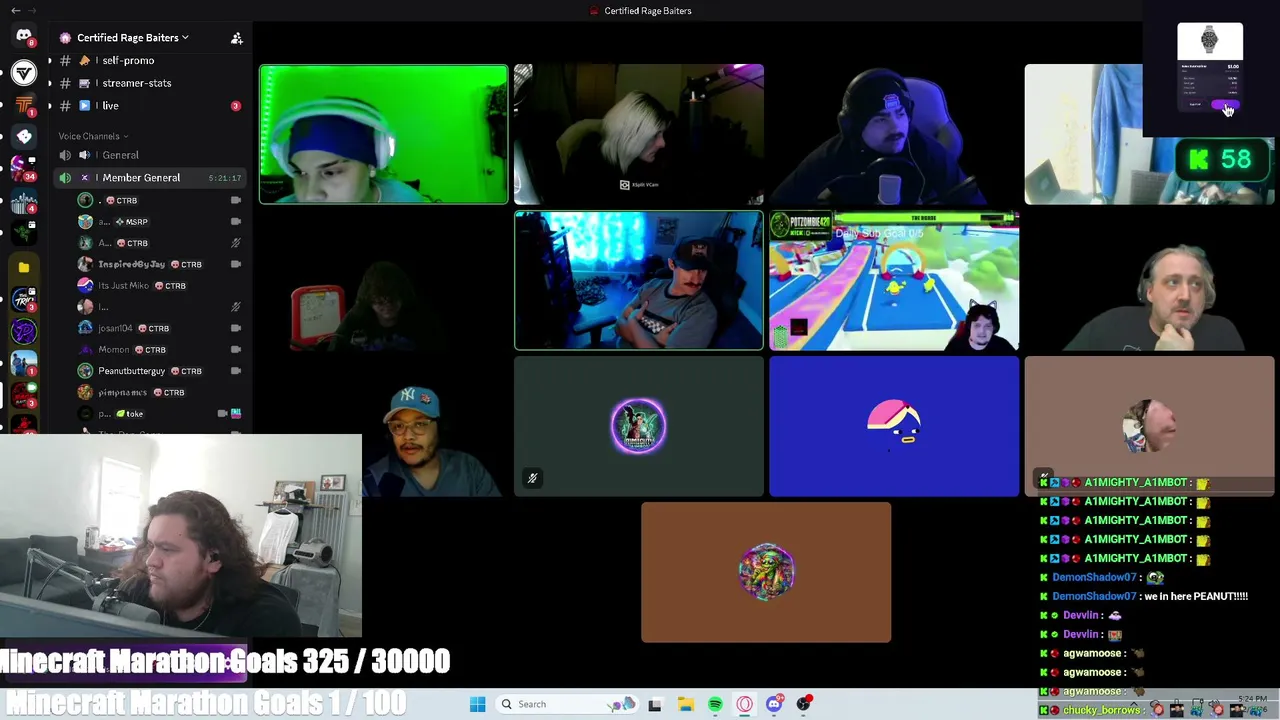The width and height of the screenshot is (1280, 720).
Task: Open the purple P-logo server icon
Action: [x=24, y=331]
